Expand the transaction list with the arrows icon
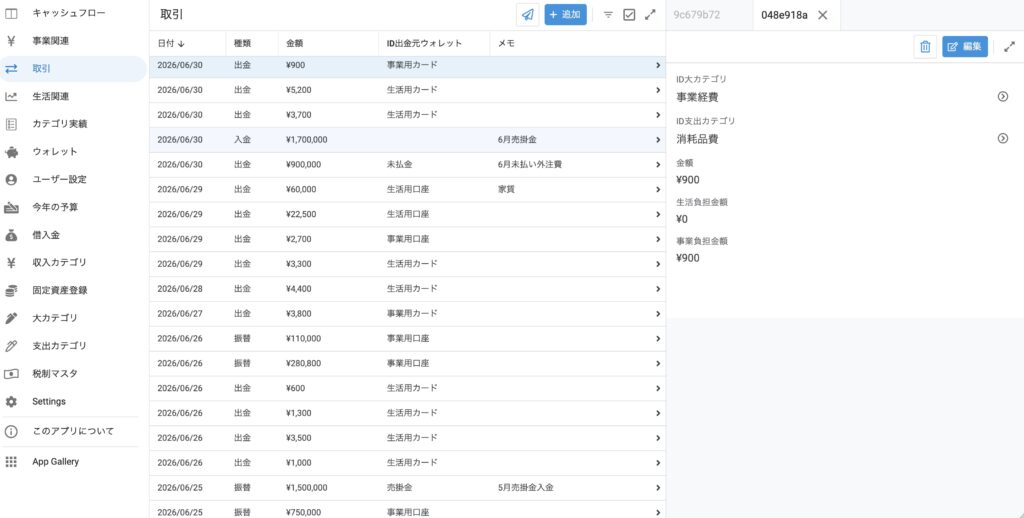Screen dimensions: 1024x518 point(650,14)
